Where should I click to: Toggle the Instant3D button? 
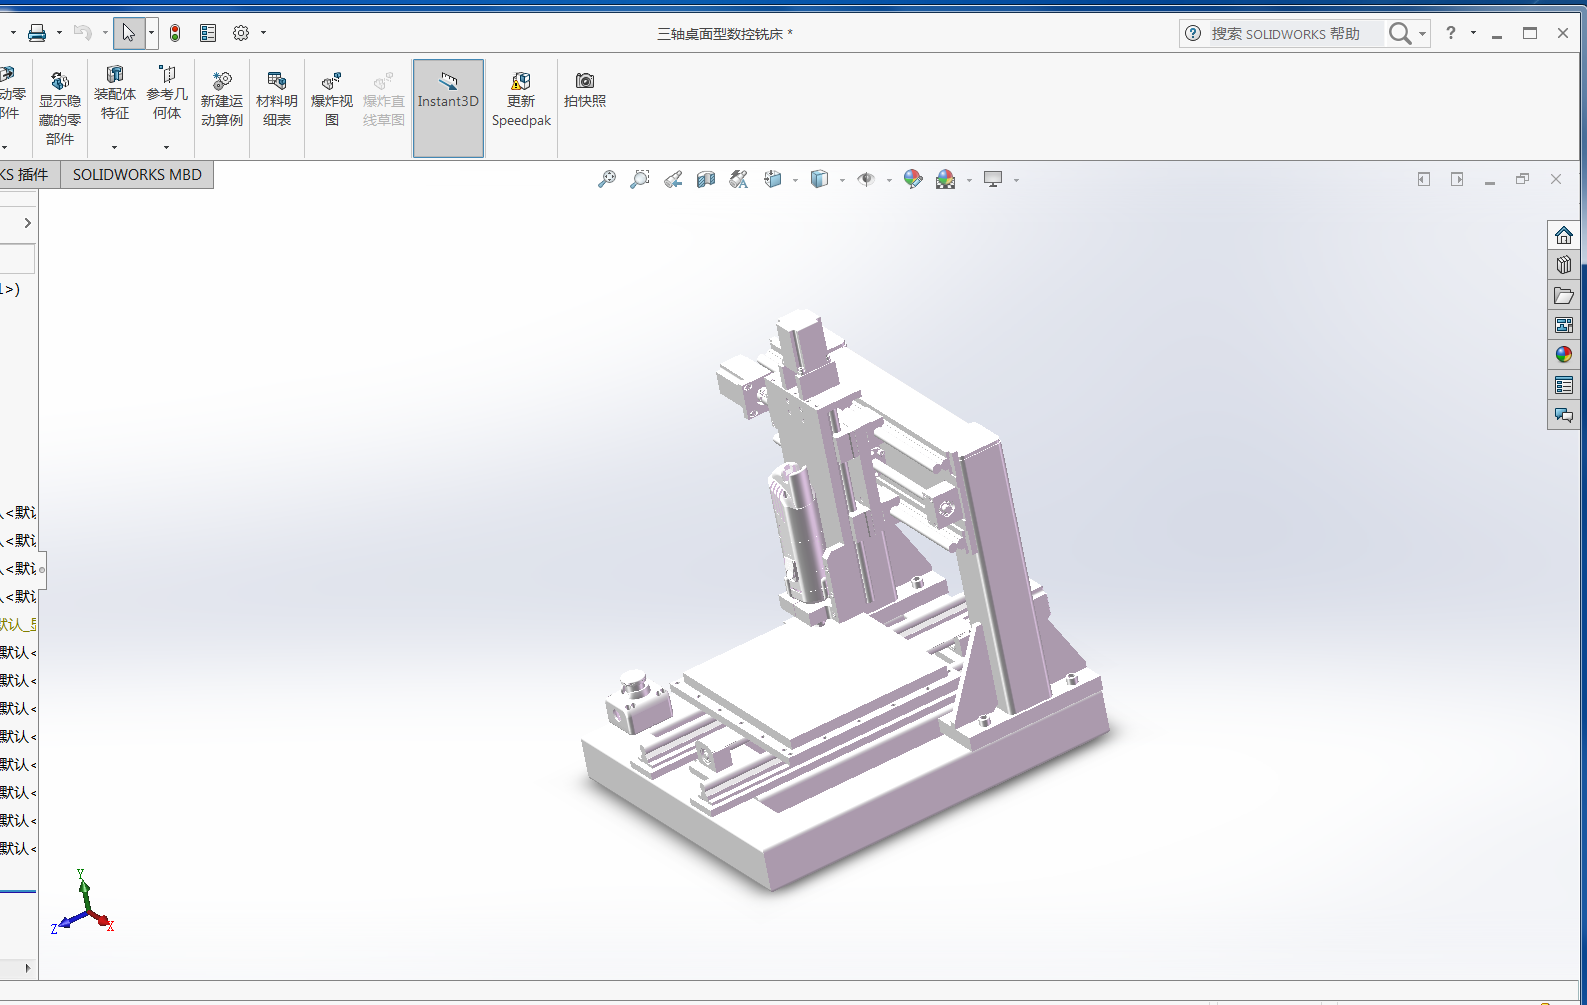click(448, 99)
